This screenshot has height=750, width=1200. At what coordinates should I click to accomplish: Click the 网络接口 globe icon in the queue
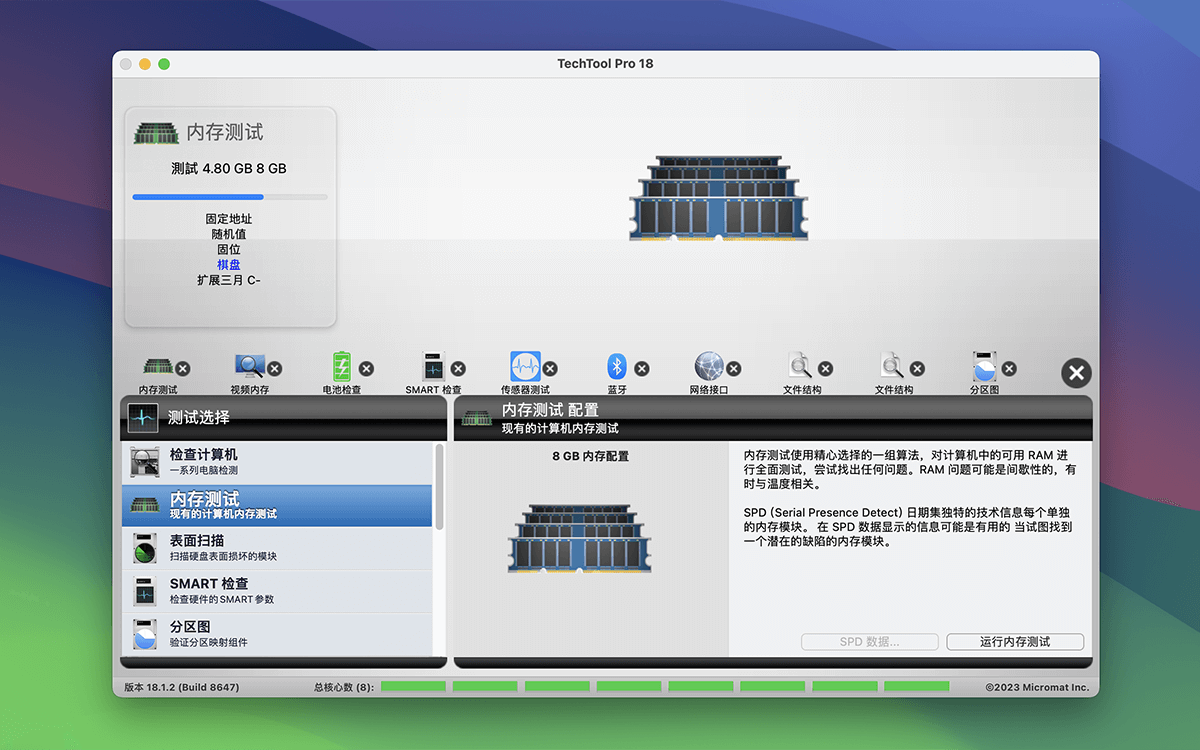(709, 367)
